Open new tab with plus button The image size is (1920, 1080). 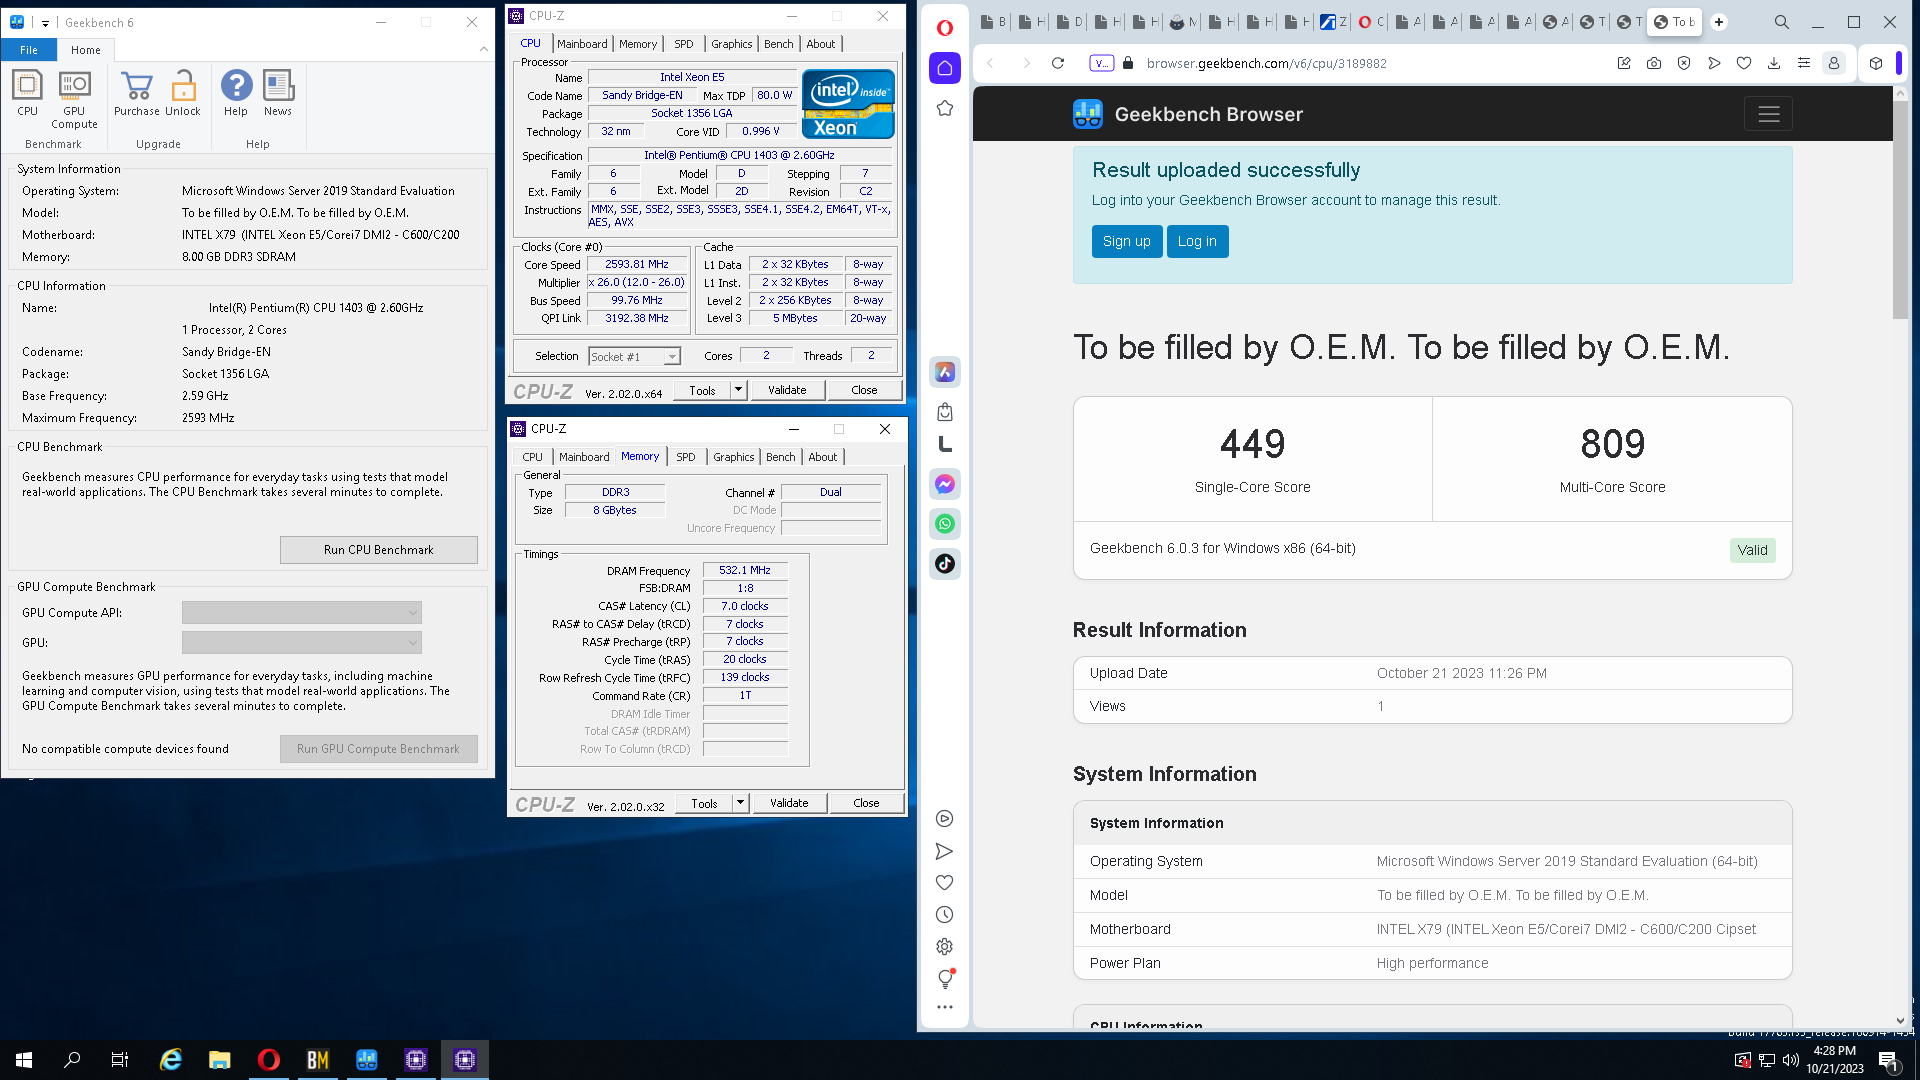1719,22
